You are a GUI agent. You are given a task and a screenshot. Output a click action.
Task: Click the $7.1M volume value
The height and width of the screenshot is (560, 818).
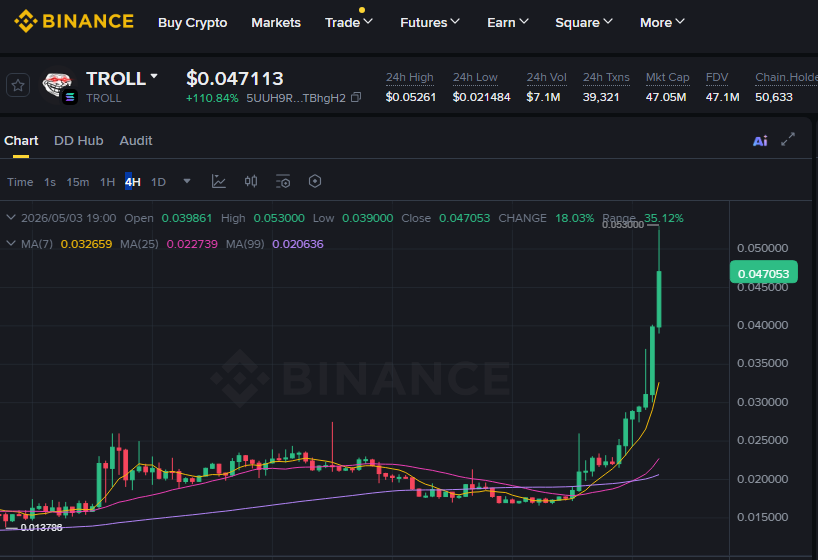[543, 97]
